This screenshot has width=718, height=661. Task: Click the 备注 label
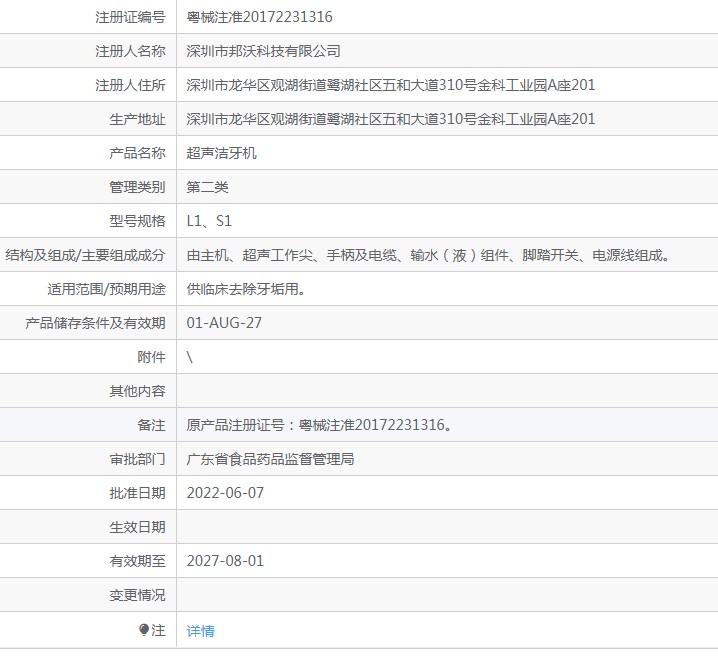[151, 425]
